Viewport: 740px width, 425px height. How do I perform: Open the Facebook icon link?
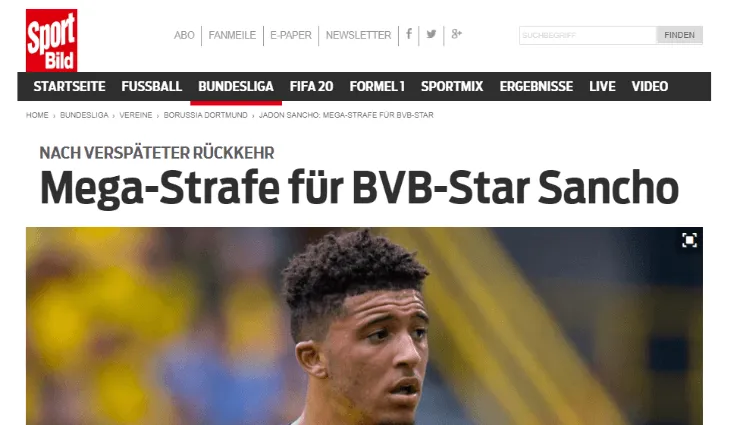pyautogui.click(x=409, y=34)
